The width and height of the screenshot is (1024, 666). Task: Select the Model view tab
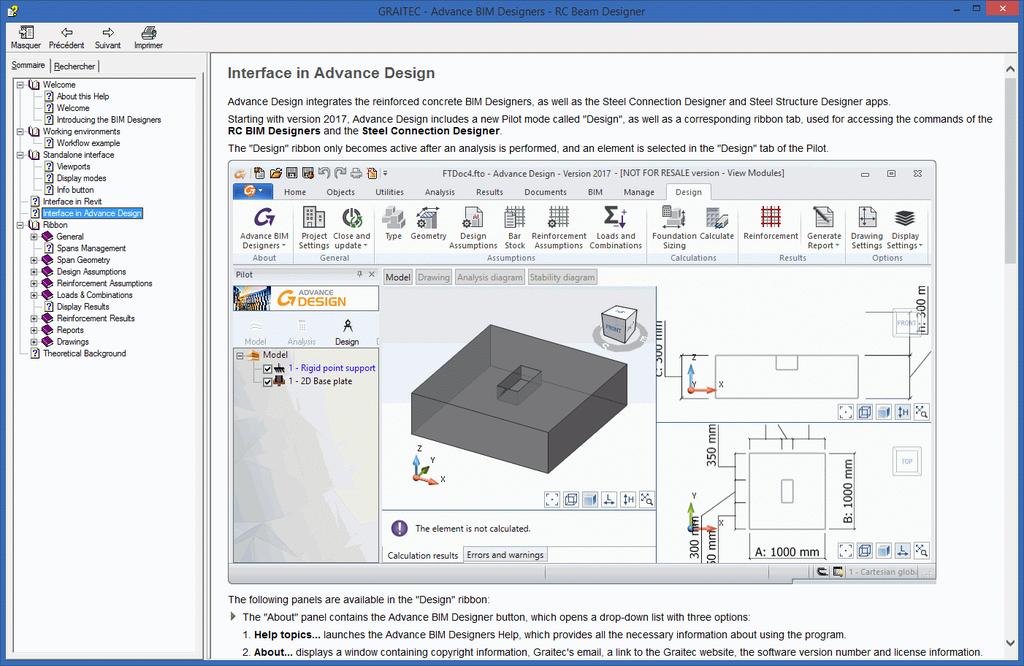point(398,278)
